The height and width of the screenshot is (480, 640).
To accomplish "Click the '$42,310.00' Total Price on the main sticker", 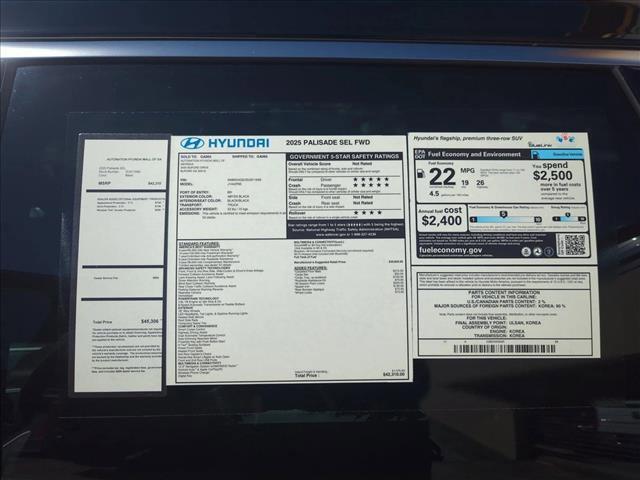I will (x=394, y=374).
